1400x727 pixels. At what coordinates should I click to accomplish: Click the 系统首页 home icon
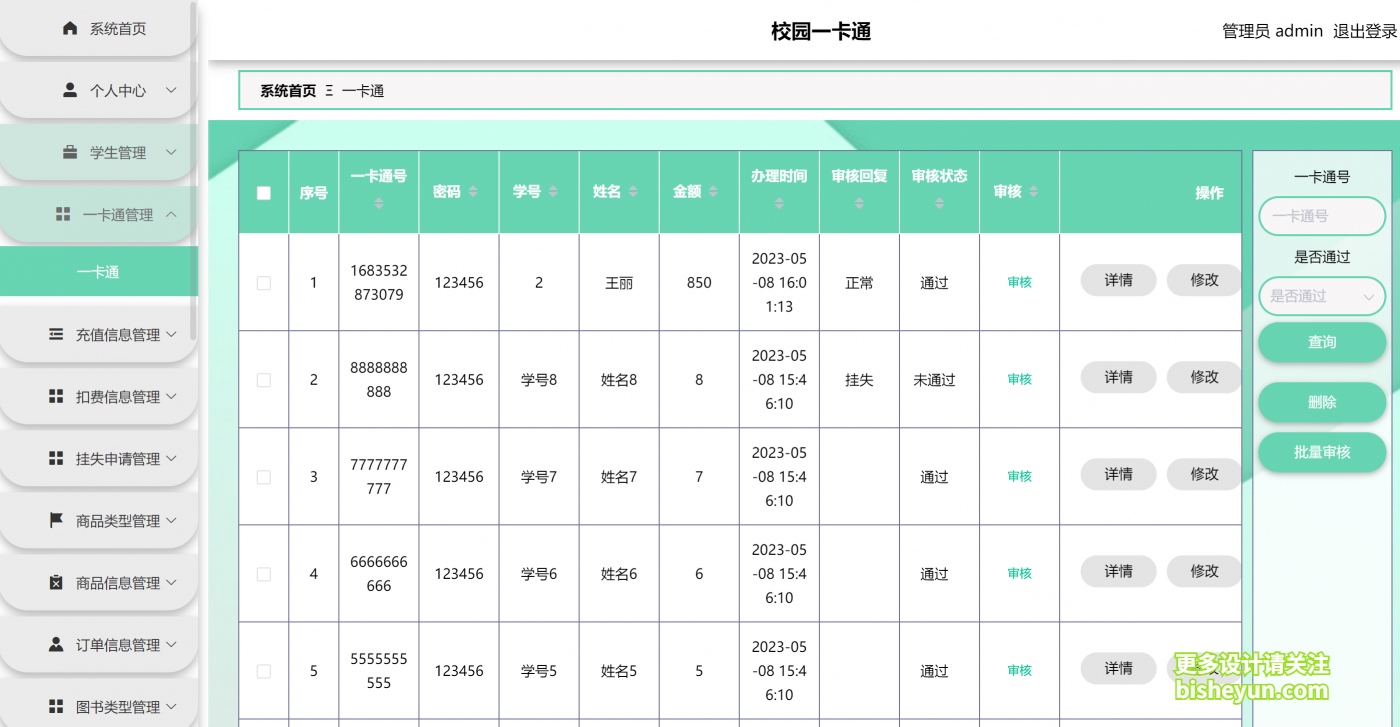[69, 29]
